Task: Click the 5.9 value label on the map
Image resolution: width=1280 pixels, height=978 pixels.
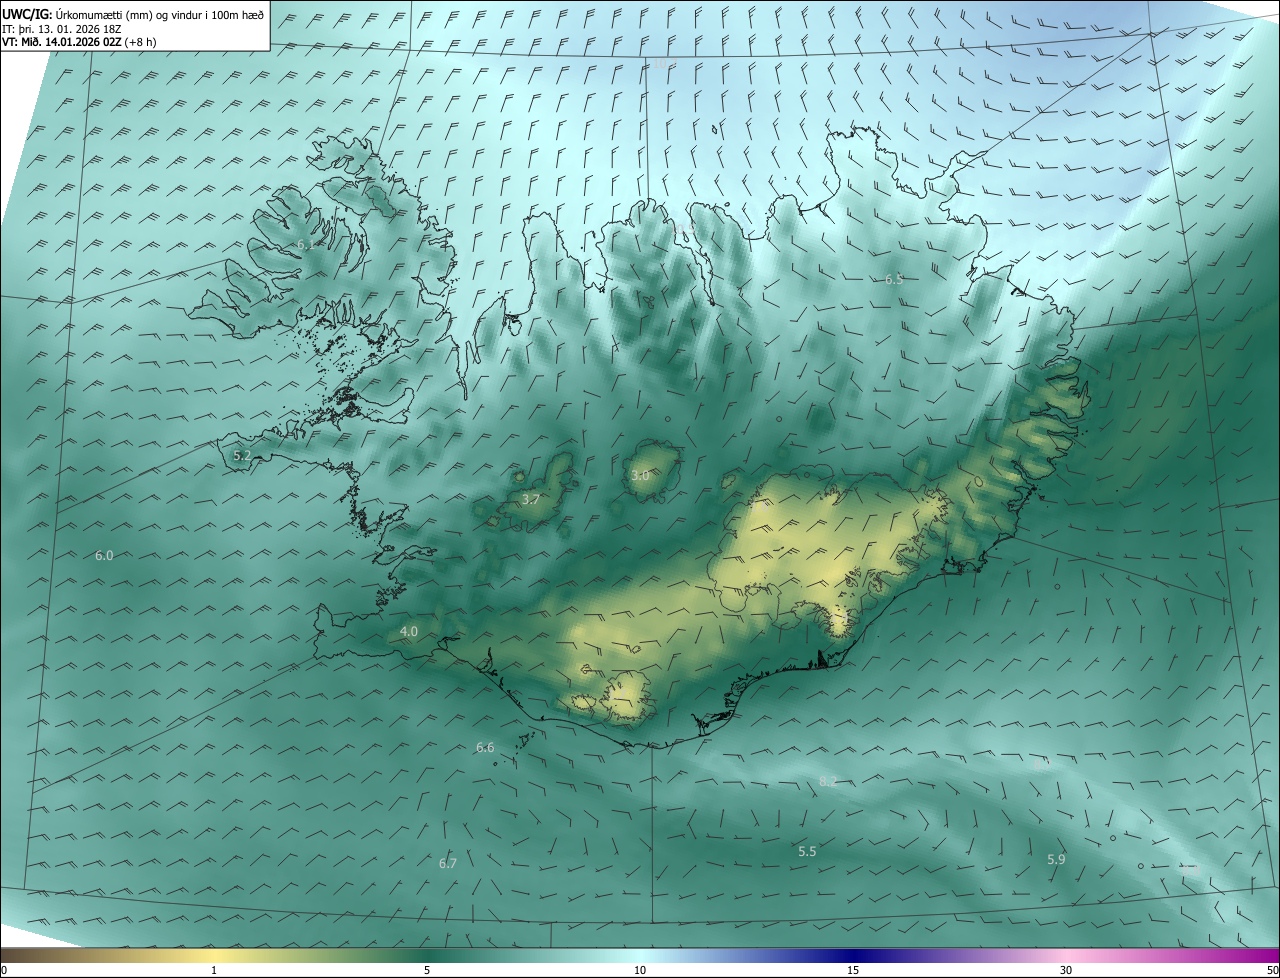Action: pyautogui.click(x=1056, y=859)
